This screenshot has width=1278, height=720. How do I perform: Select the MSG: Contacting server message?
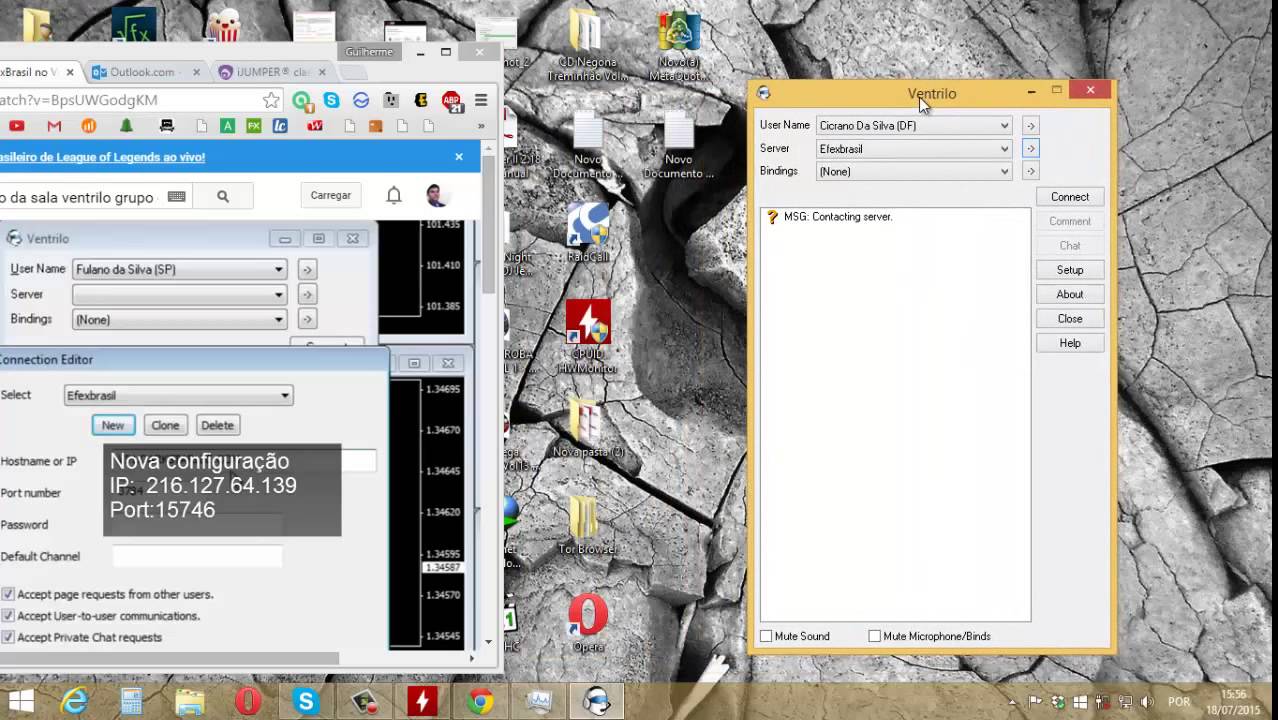click(x=838, y=217)
